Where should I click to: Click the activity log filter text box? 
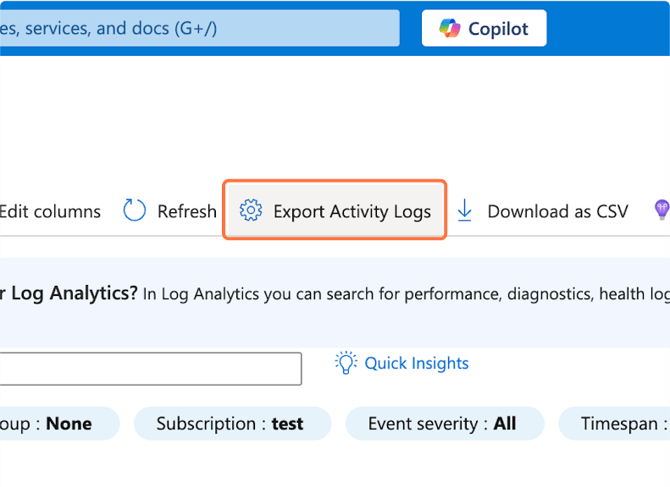[150, 368]
